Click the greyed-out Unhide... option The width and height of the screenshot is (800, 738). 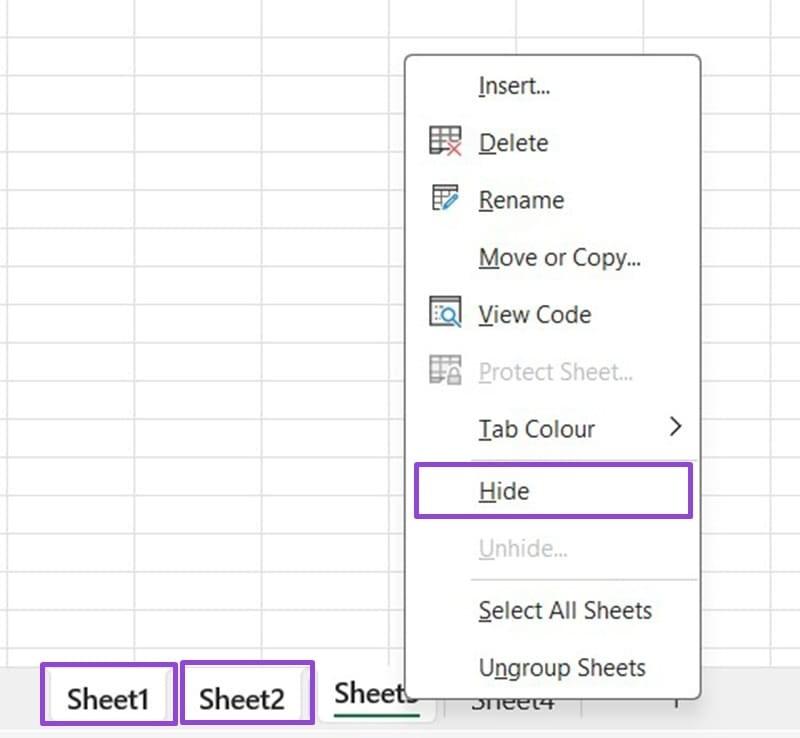point(523,549)
